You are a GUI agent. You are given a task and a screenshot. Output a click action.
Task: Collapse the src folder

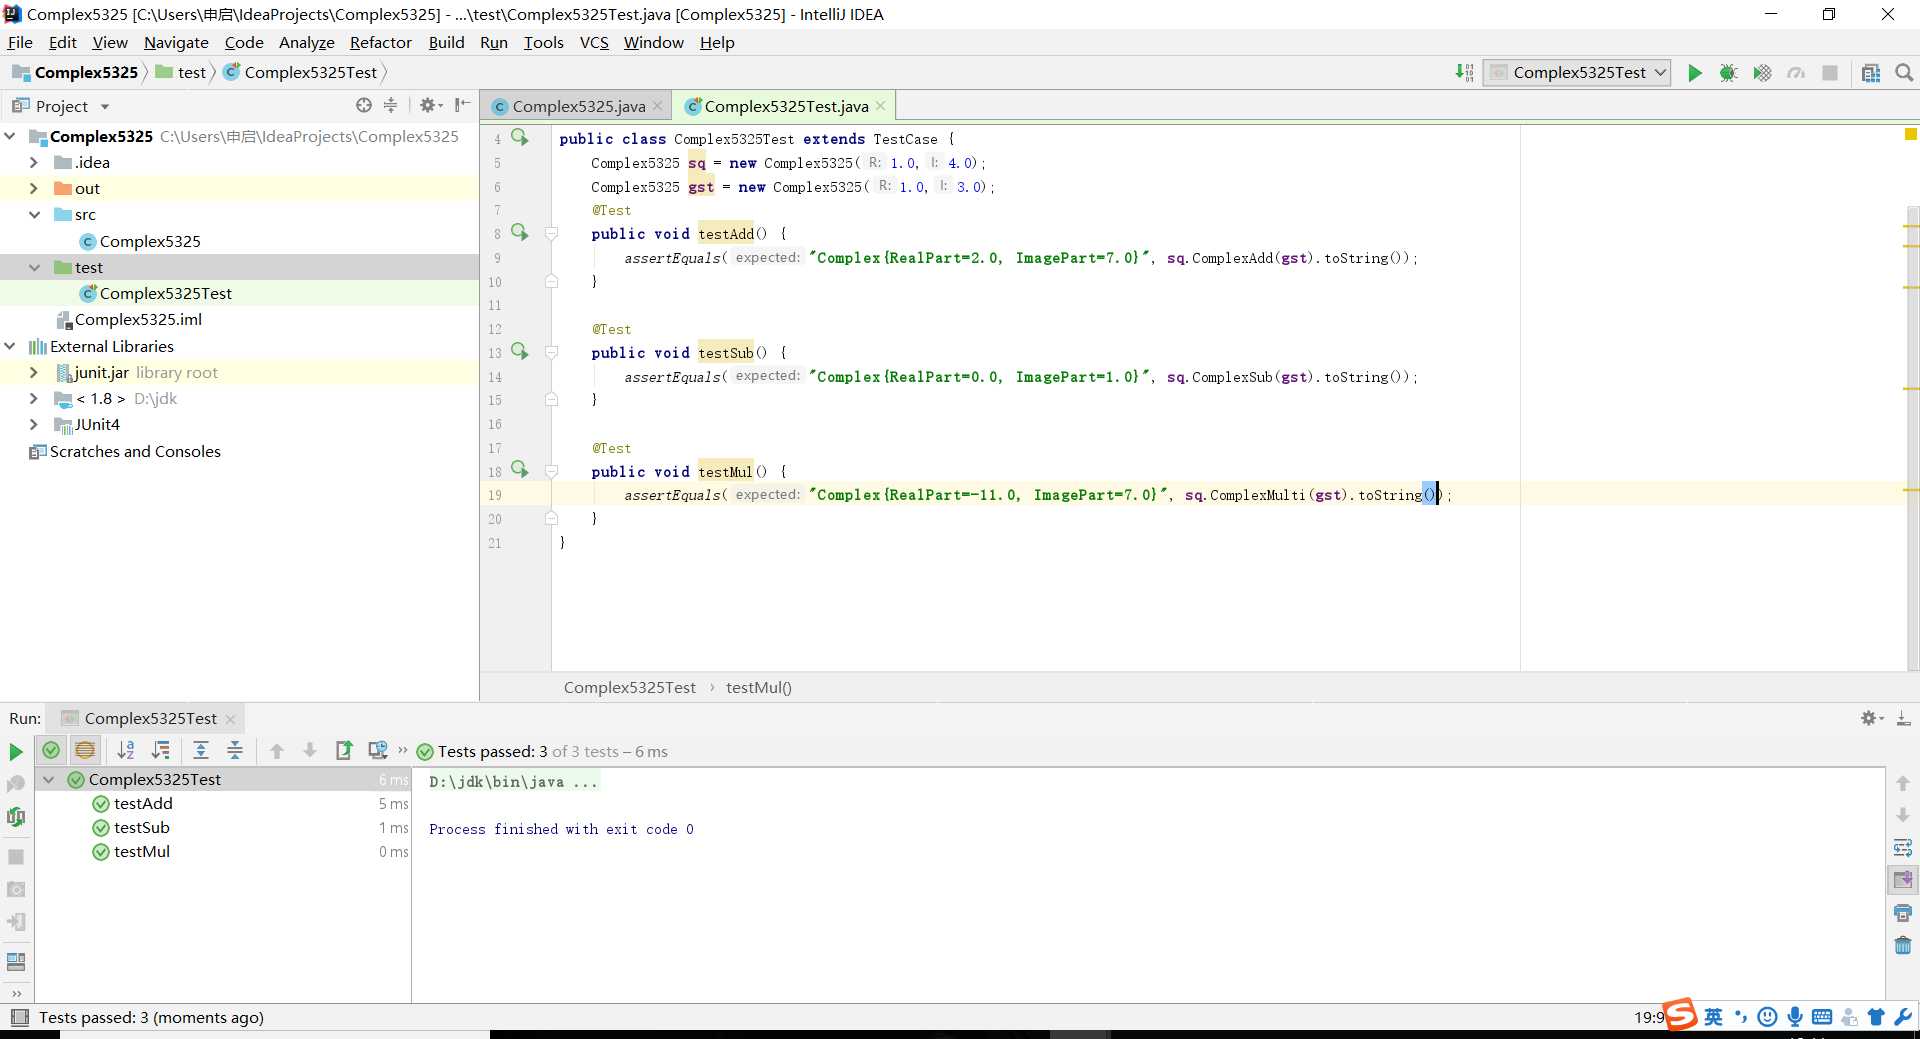[x=34, y=214]
